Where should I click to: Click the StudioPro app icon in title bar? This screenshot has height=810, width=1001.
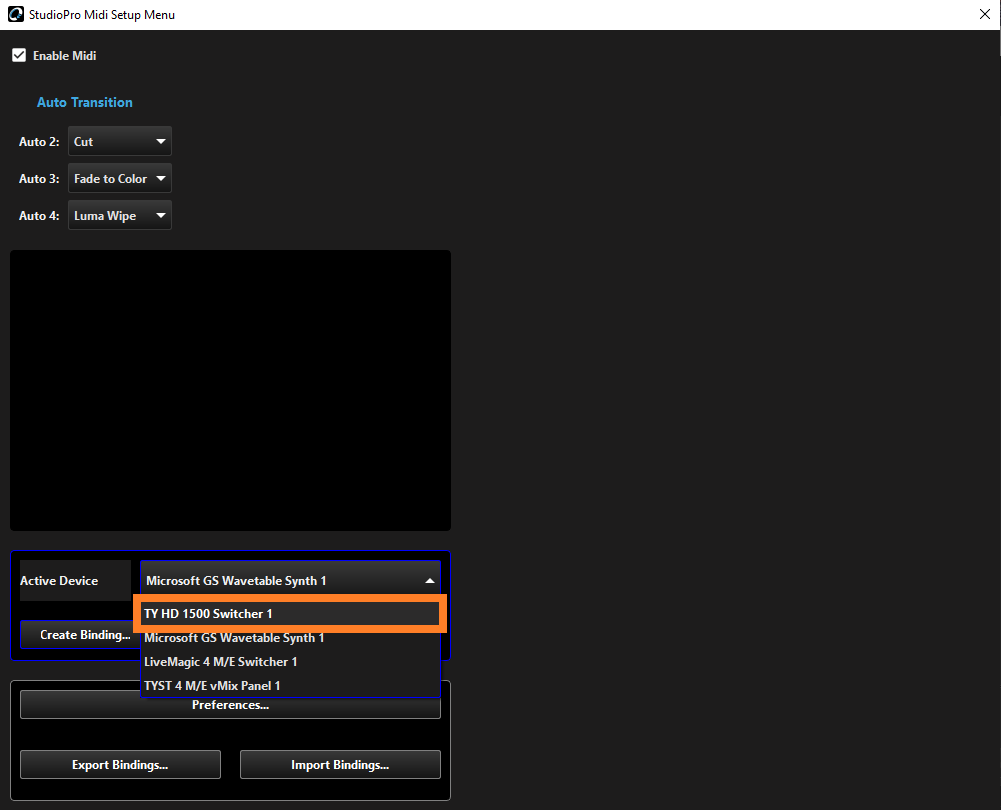click(x=15, y=14)
